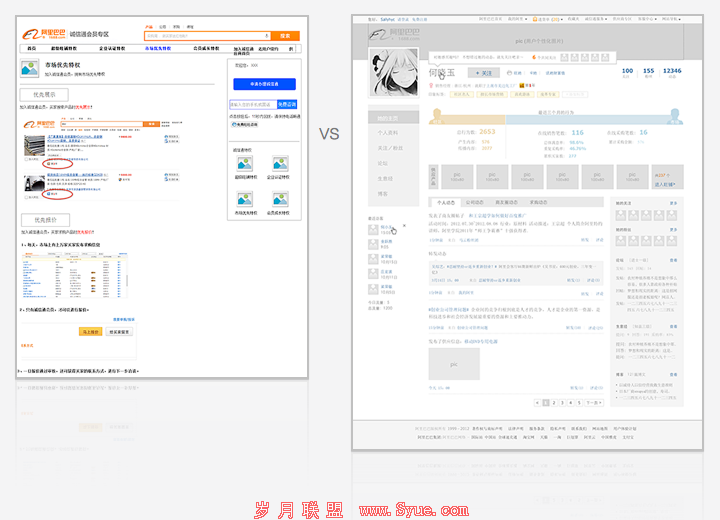Switch to the 求购动态 tab
The height and width of the screenshot is (520, 720).
[538, 202]
